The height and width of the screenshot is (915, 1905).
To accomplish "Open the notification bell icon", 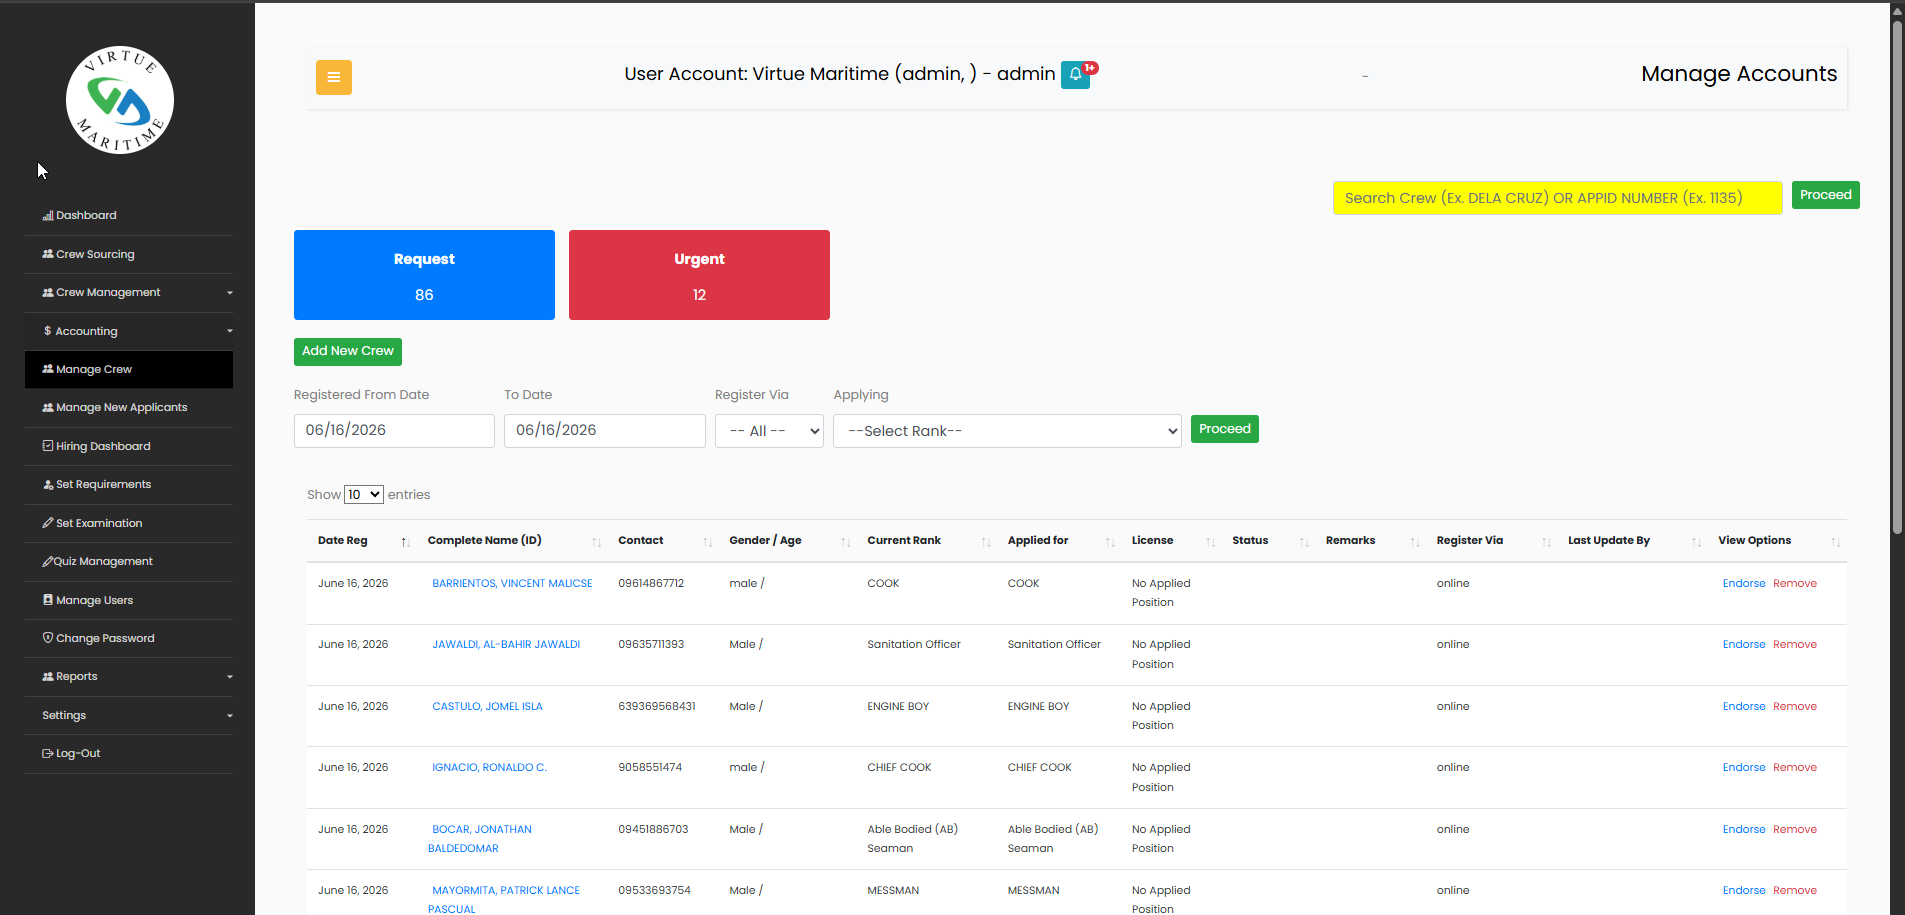I will pyautogui.click(x=1075, y=74).
